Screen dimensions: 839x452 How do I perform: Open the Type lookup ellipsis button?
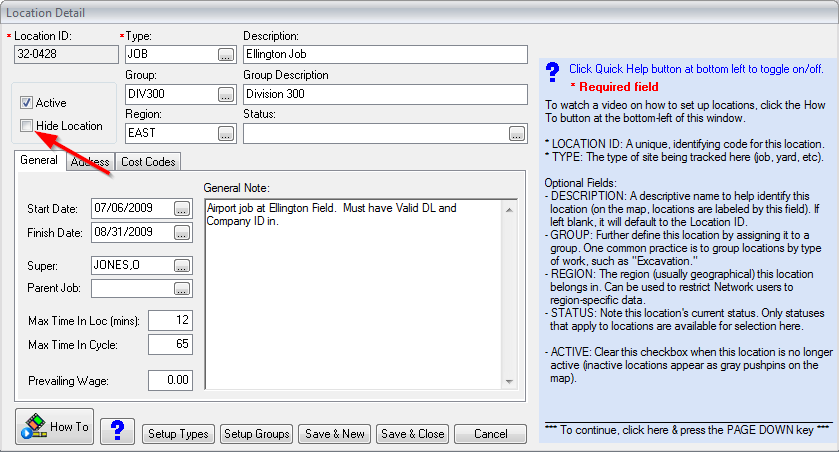[226, 55]
